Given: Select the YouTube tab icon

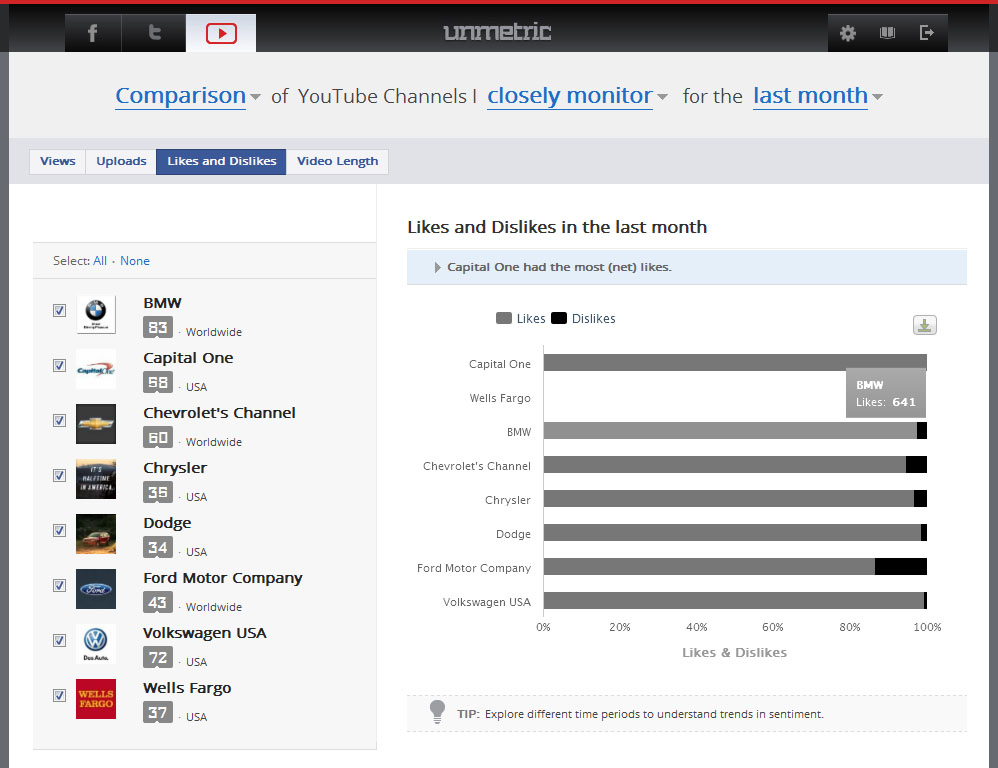Looking at the screenshot, I should click(x=221, y=33).
